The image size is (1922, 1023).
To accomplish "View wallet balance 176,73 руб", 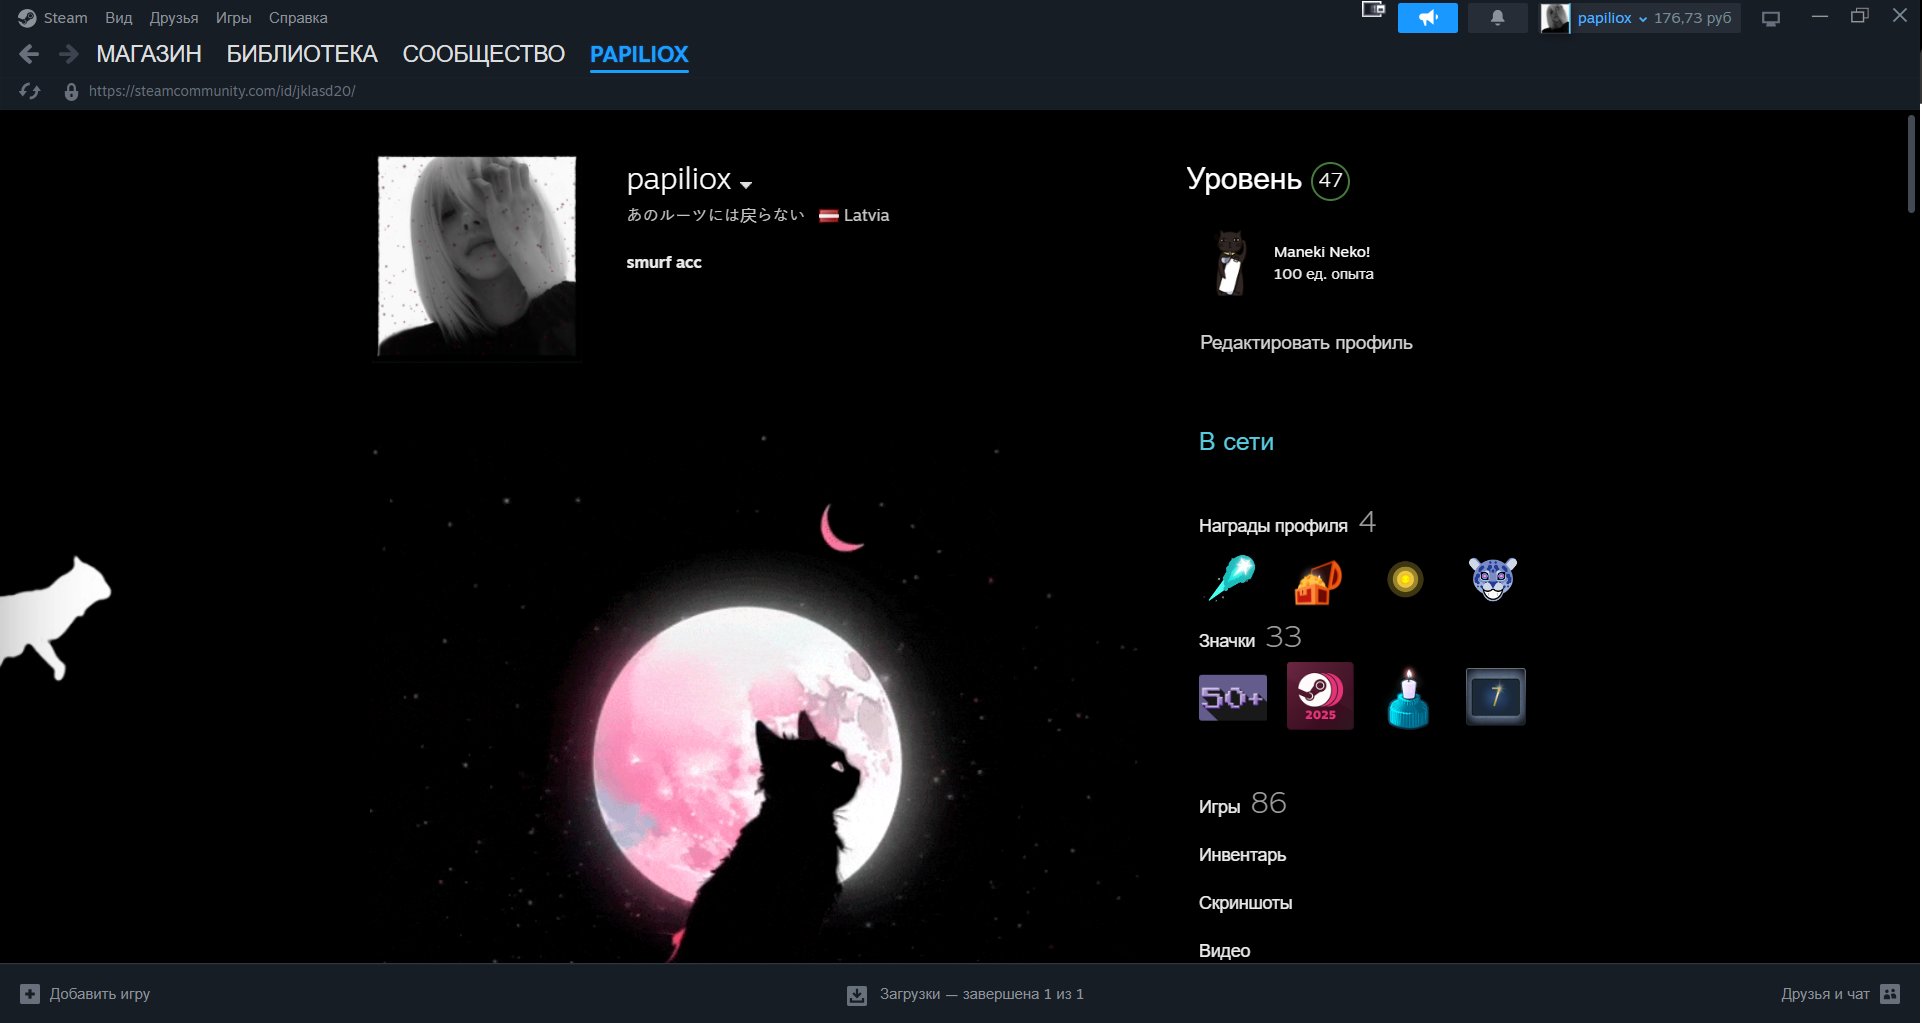I will click(x=1692, y=18).
